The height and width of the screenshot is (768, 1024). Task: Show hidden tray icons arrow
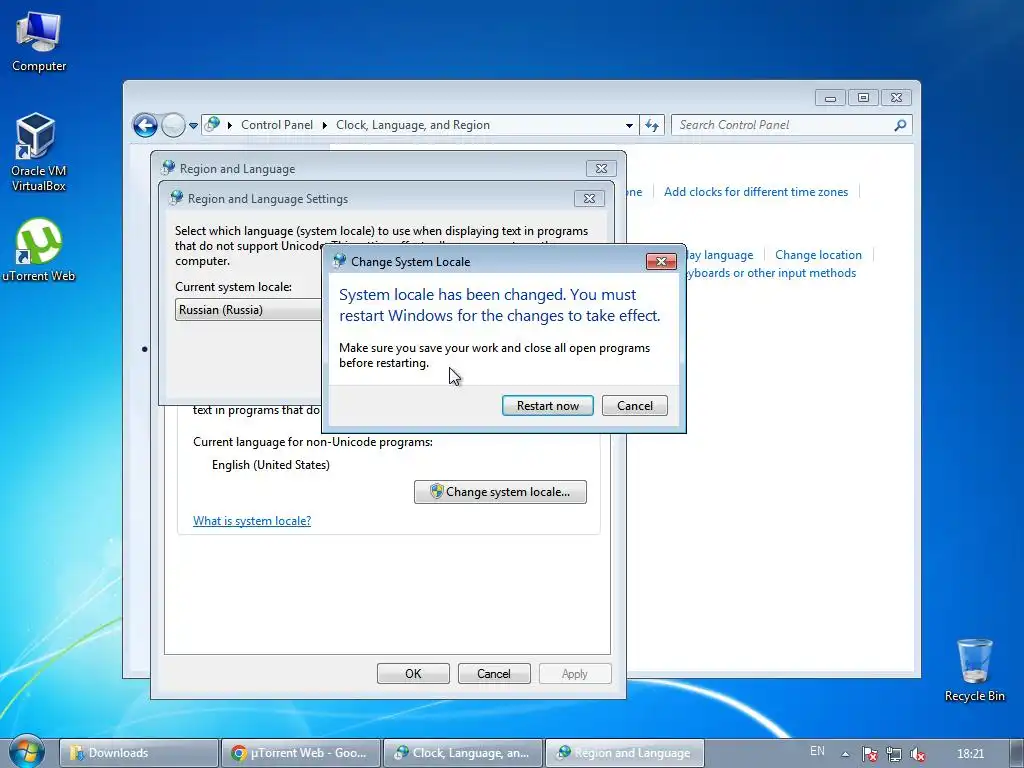845,754
